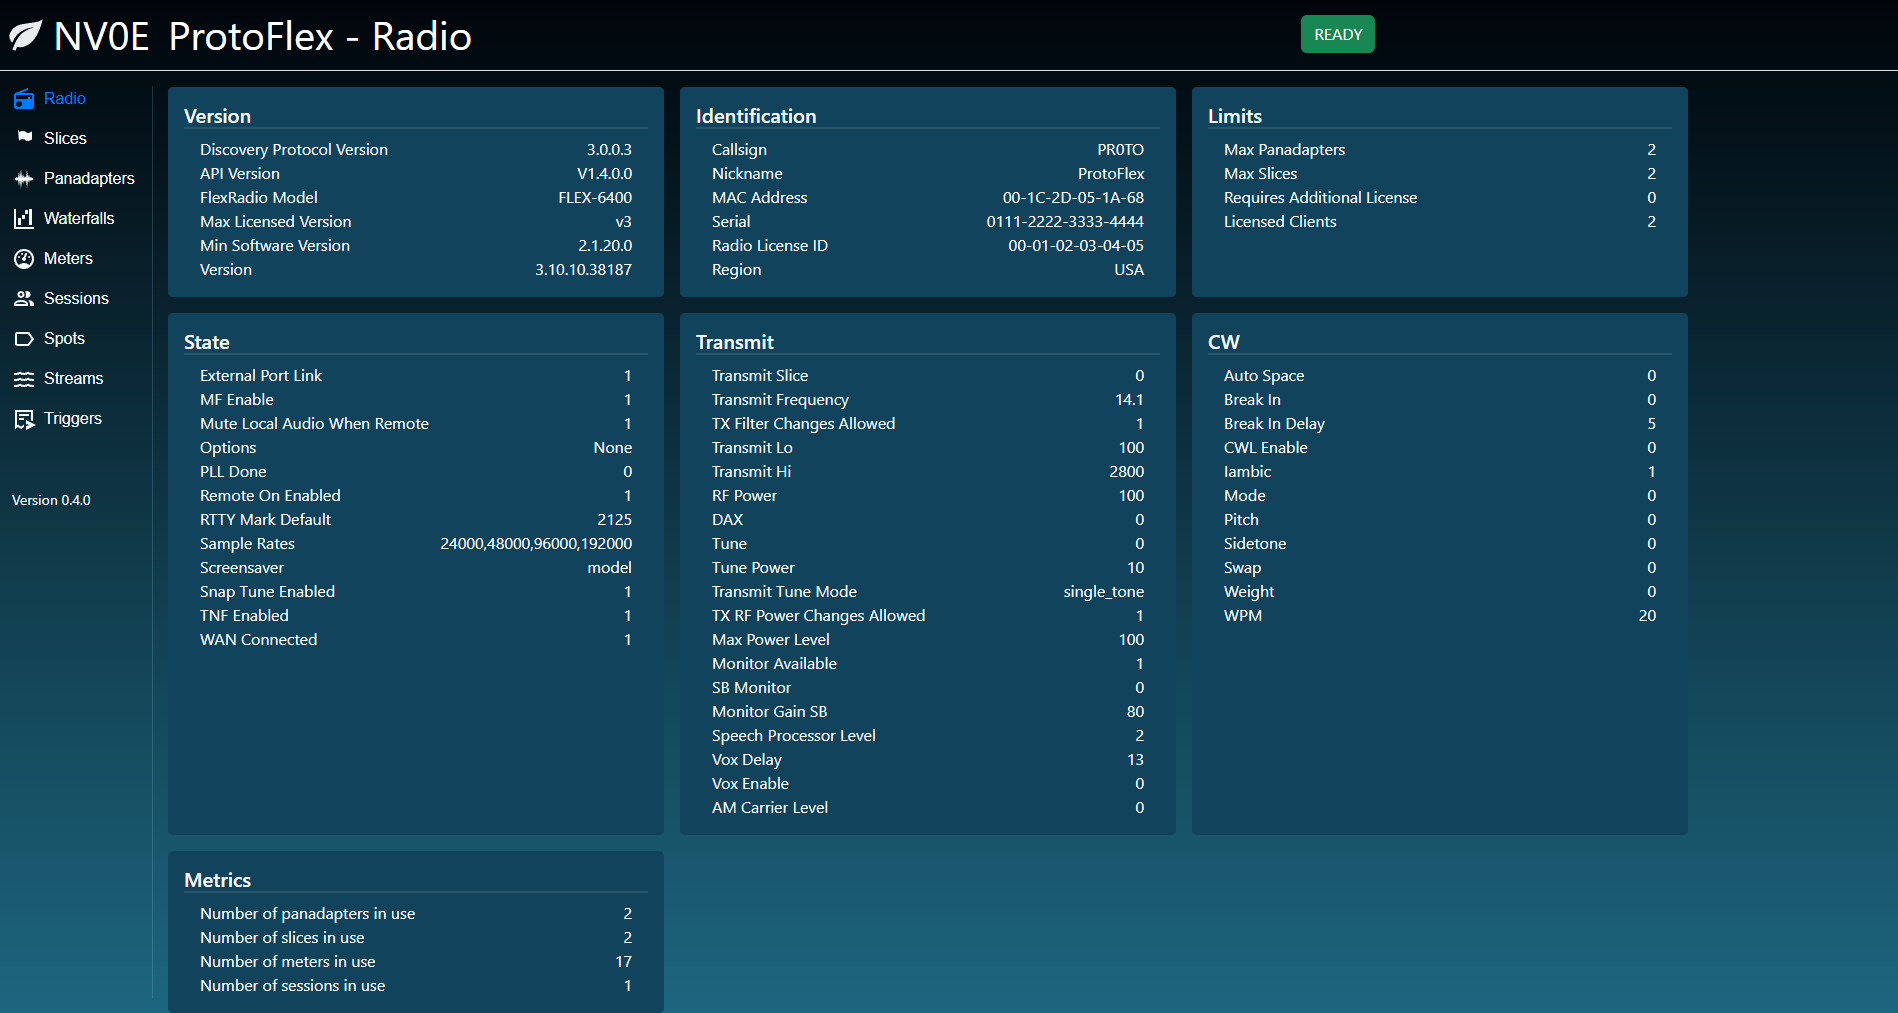Click the Speech Processor Level label
The height and width of the screenshot is (1013, 1898).
pos(793,736)
